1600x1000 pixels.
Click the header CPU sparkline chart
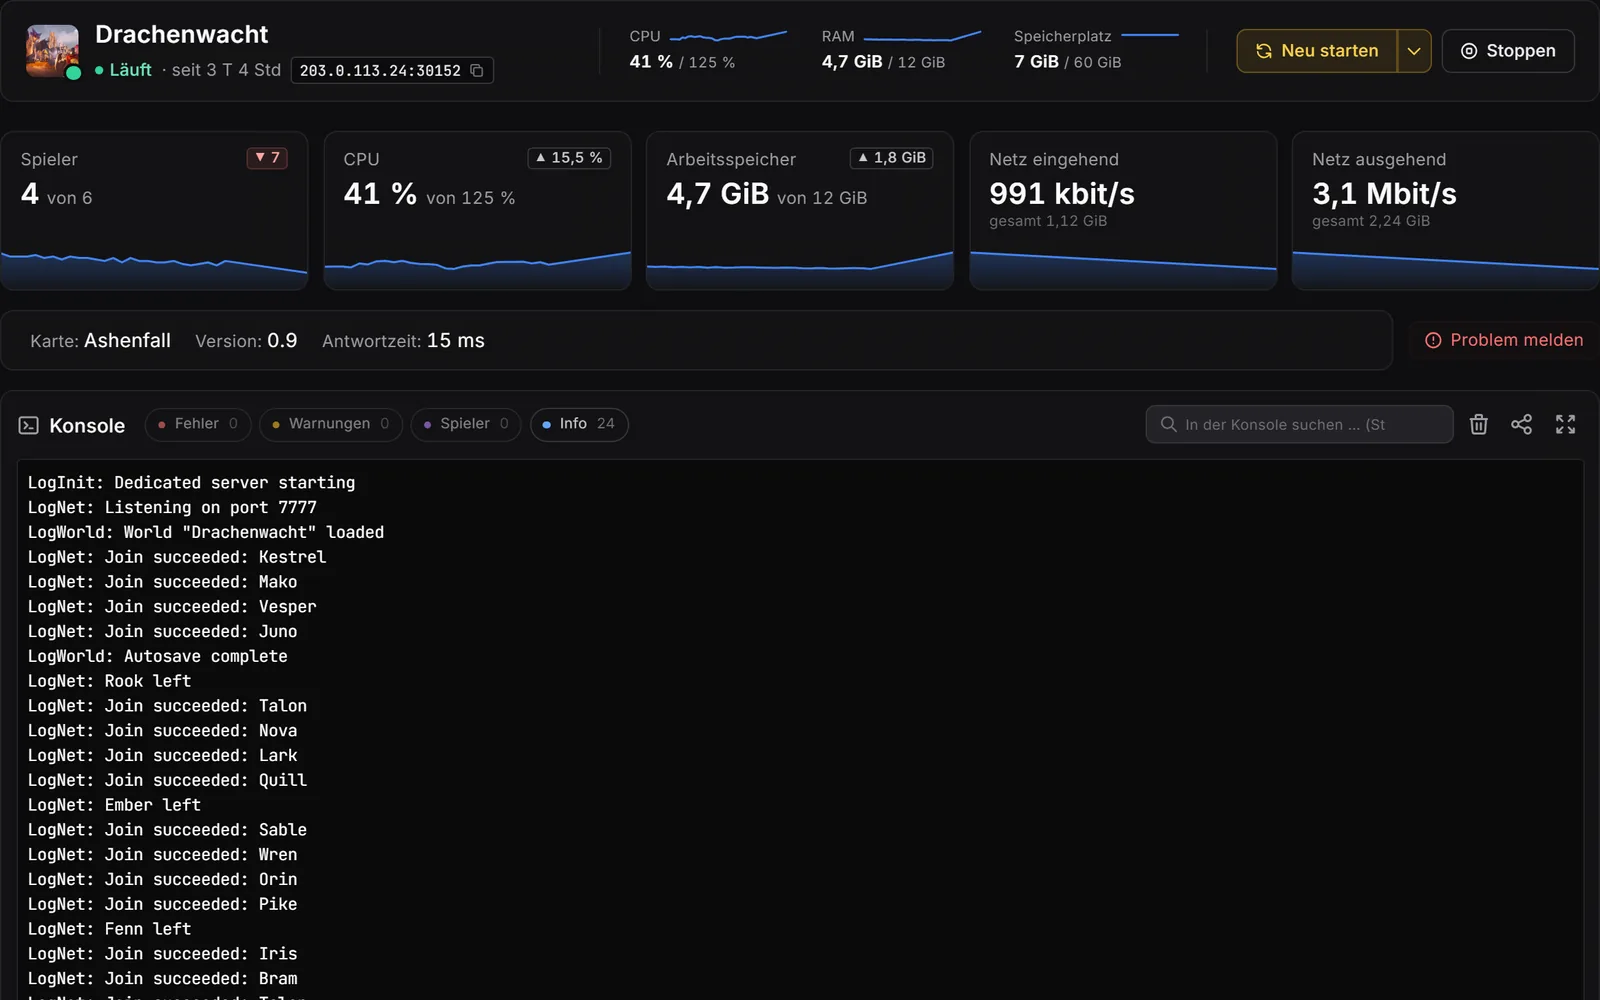pos(728,36)
